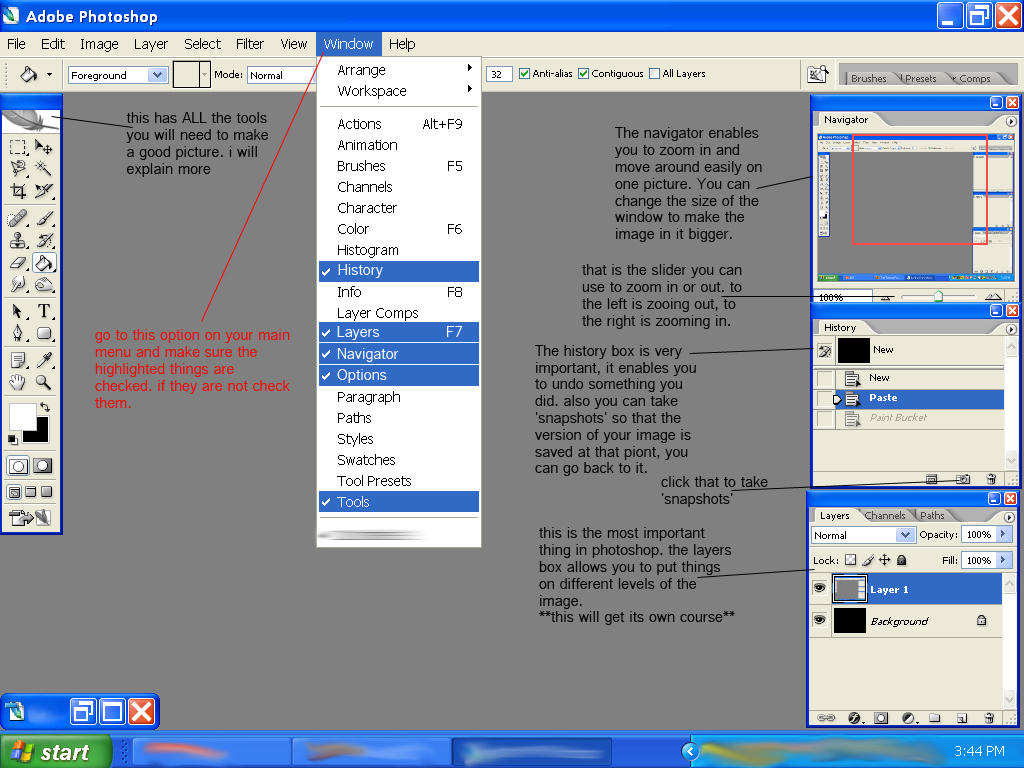This screenshot has height=768, width=1024.
Task: Open the Foreground fill dropdown
Action: 115,74
